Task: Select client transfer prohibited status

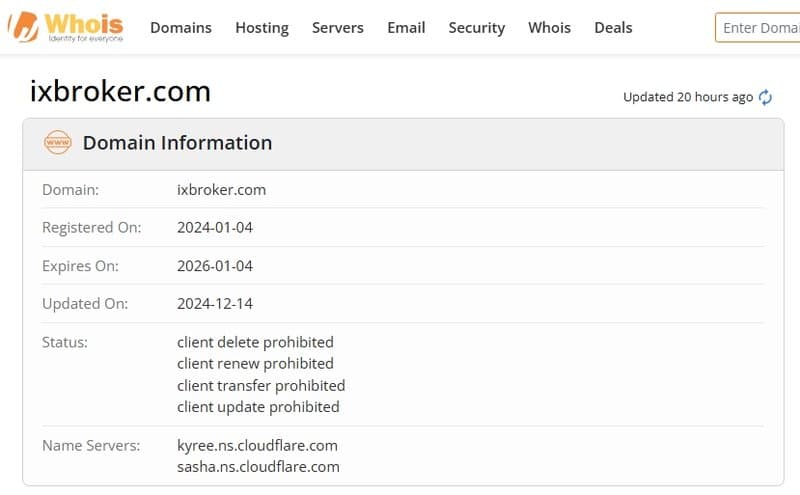Action: (261, 385)
